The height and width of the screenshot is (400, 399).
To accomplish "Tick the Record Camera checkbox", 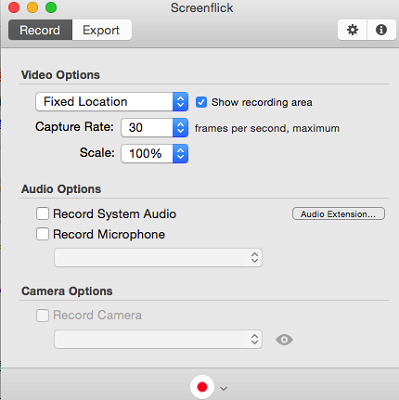I will click(x=42, y=315).
